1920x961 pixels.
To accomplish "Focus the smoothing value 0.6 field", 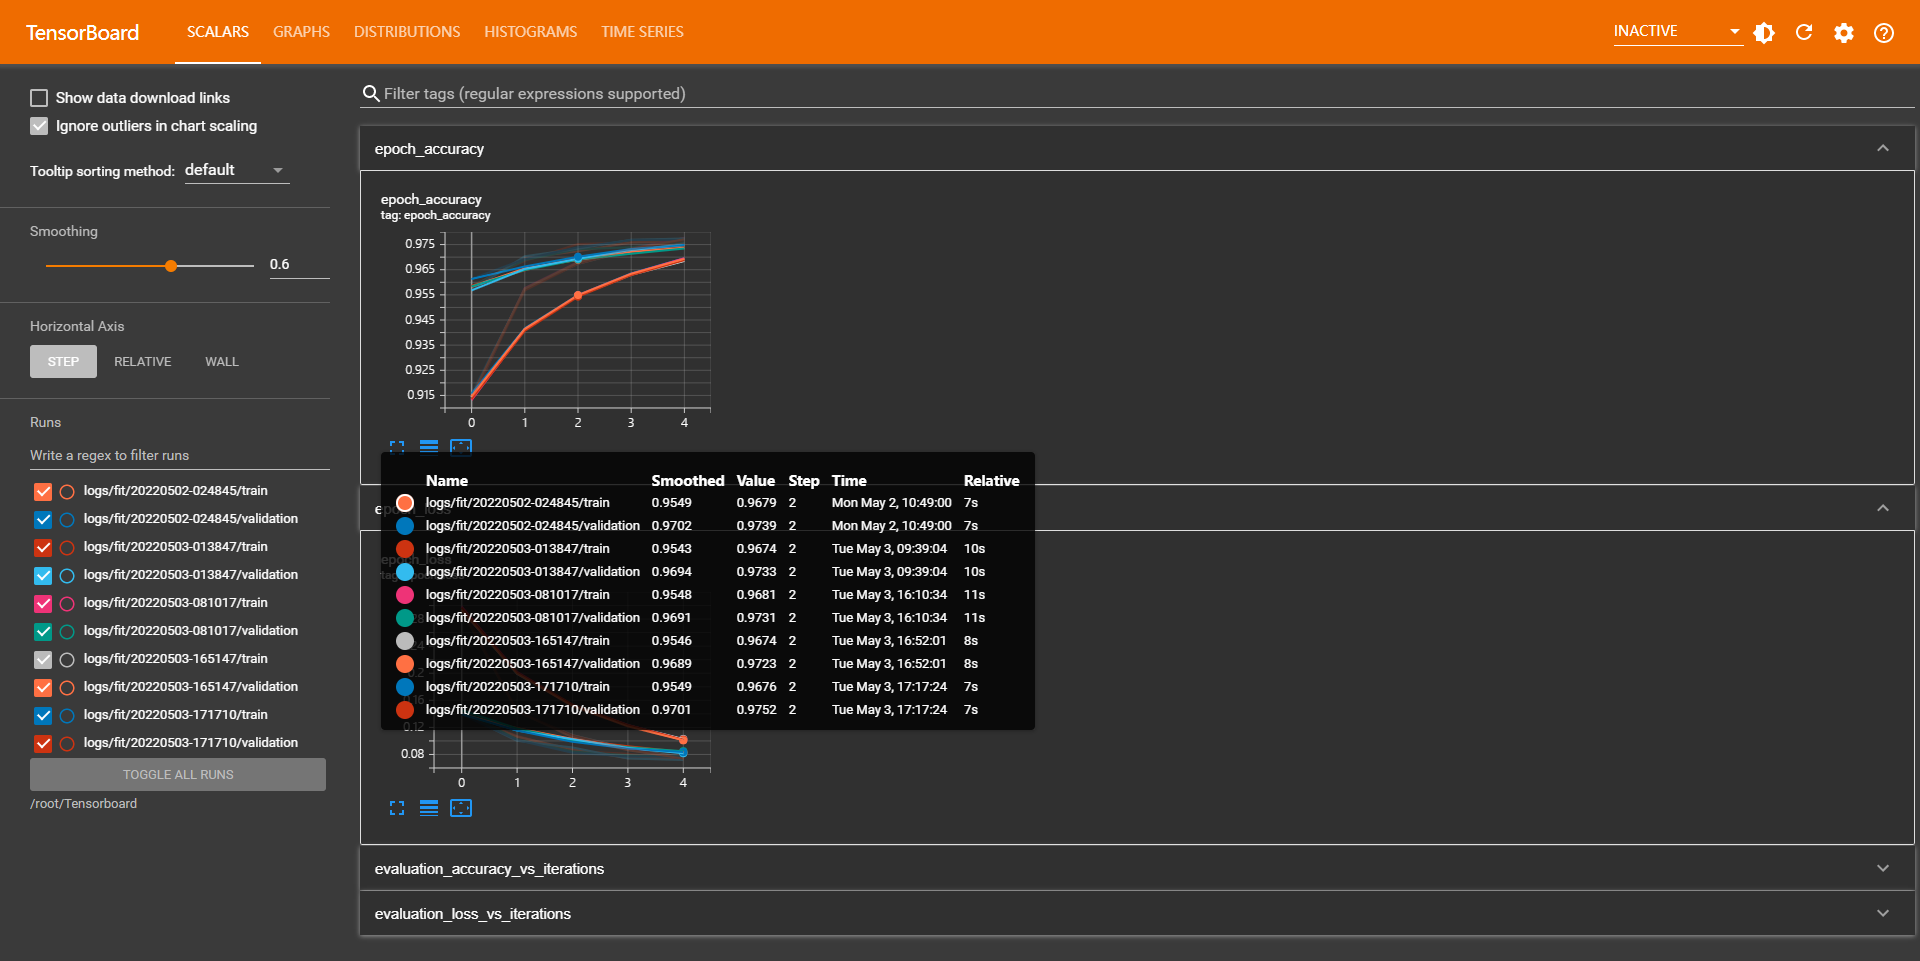I will [x=298, y=265].
